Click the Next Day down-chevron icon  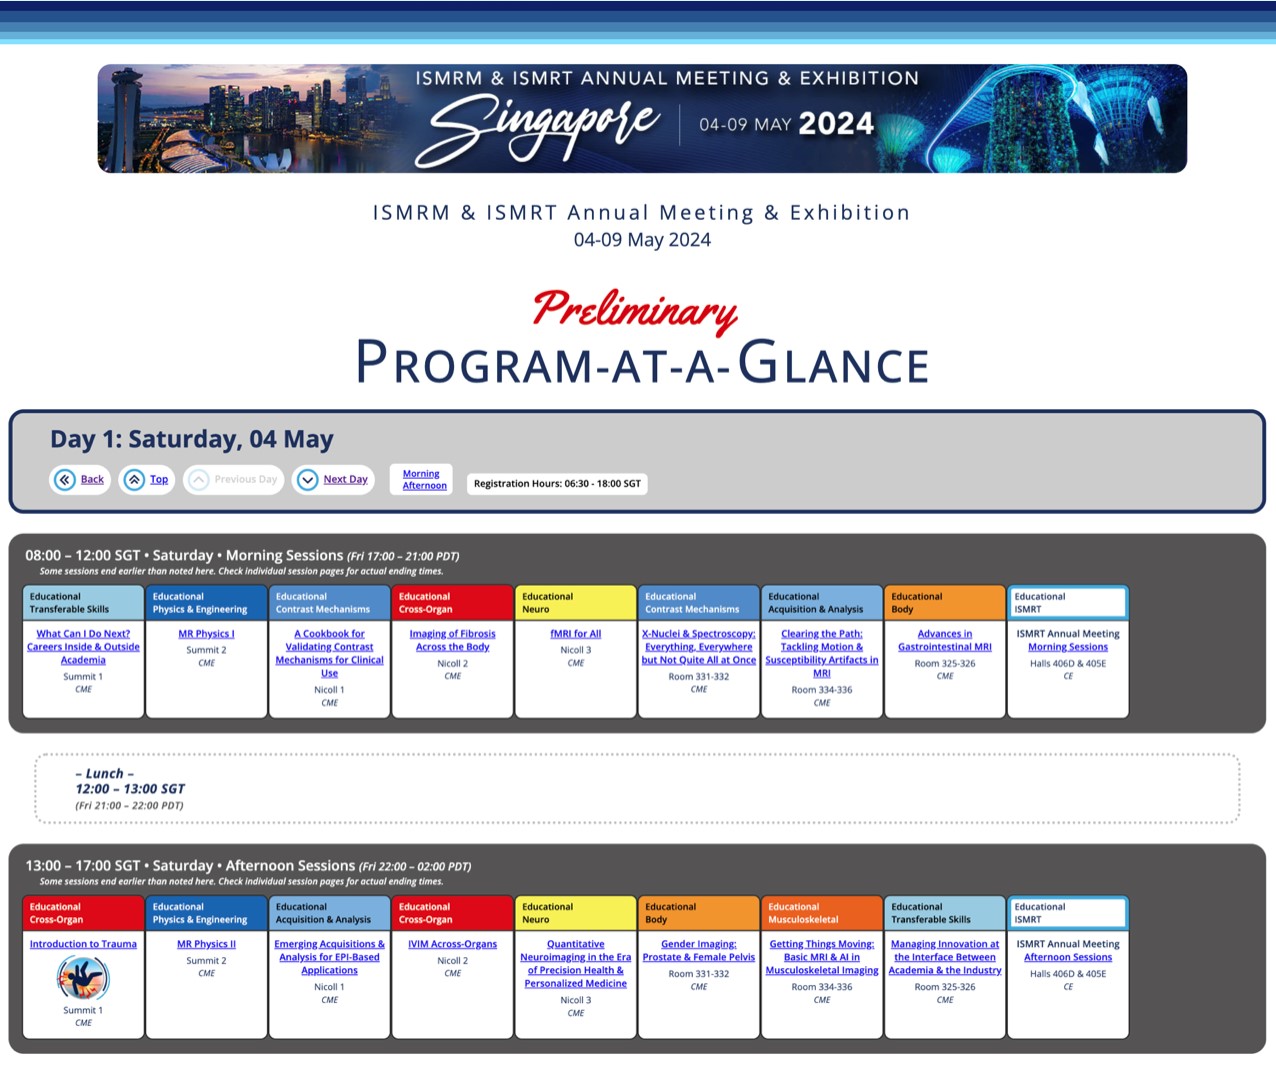point(308,480)
